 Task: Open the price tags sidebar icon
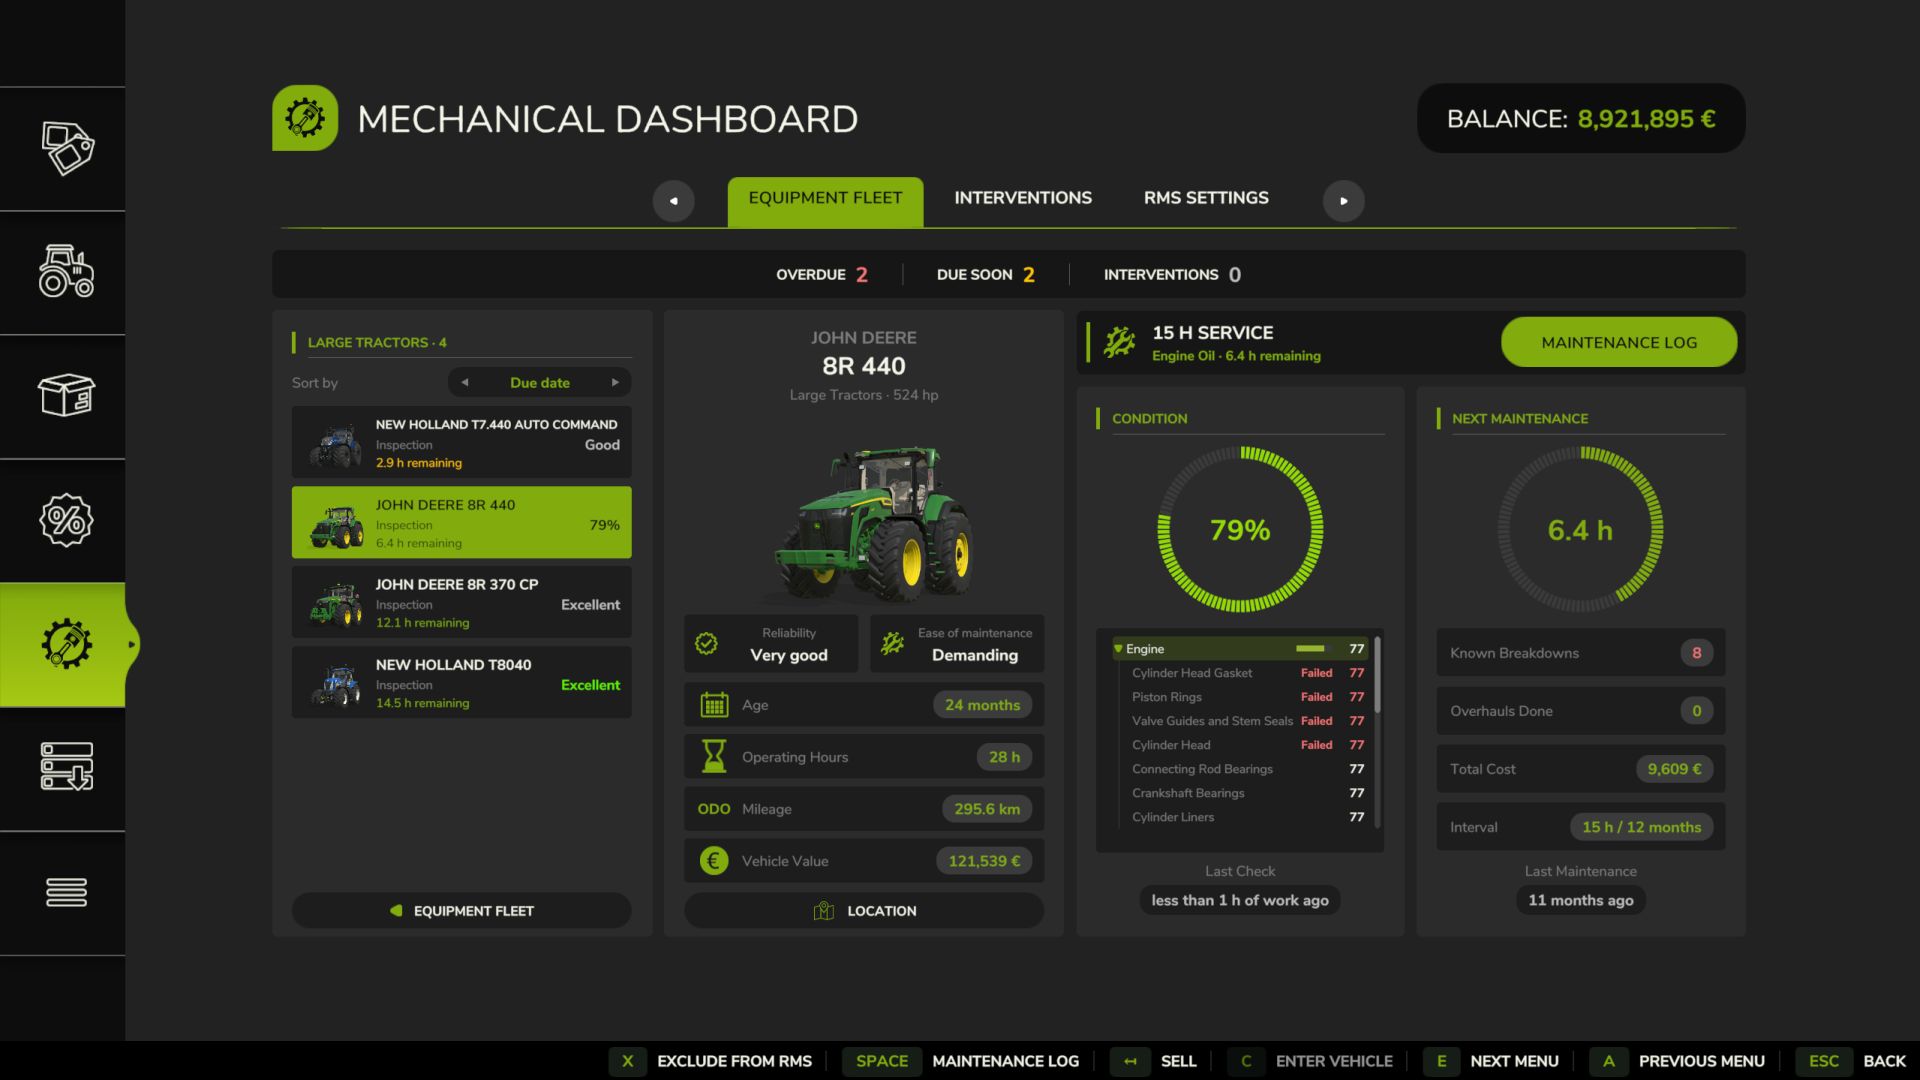[67, 148]
